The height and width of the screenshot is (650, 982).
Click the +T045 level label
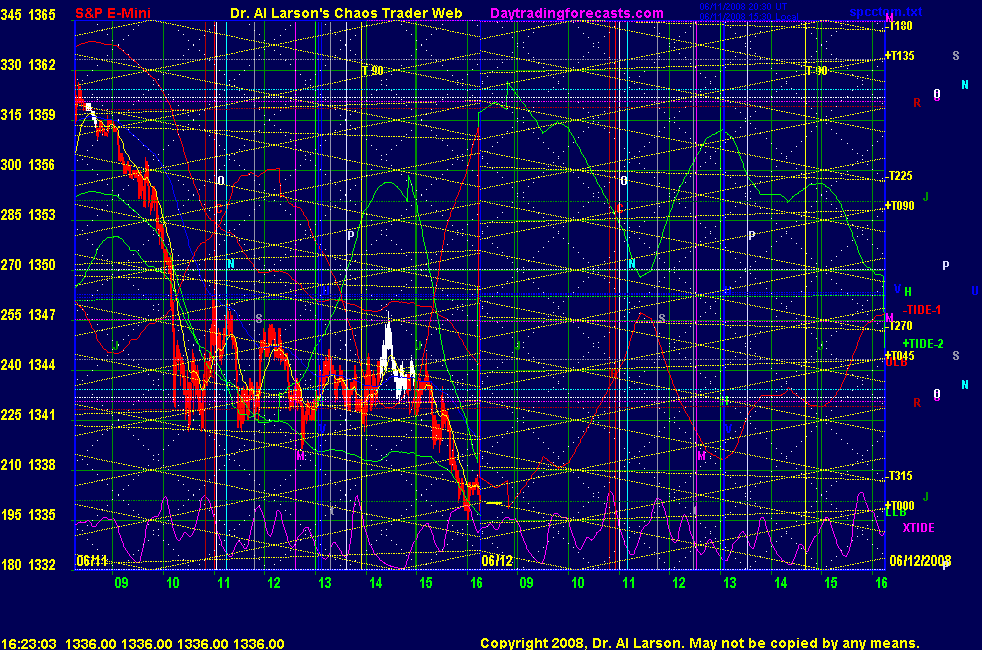tap(899, 356)
